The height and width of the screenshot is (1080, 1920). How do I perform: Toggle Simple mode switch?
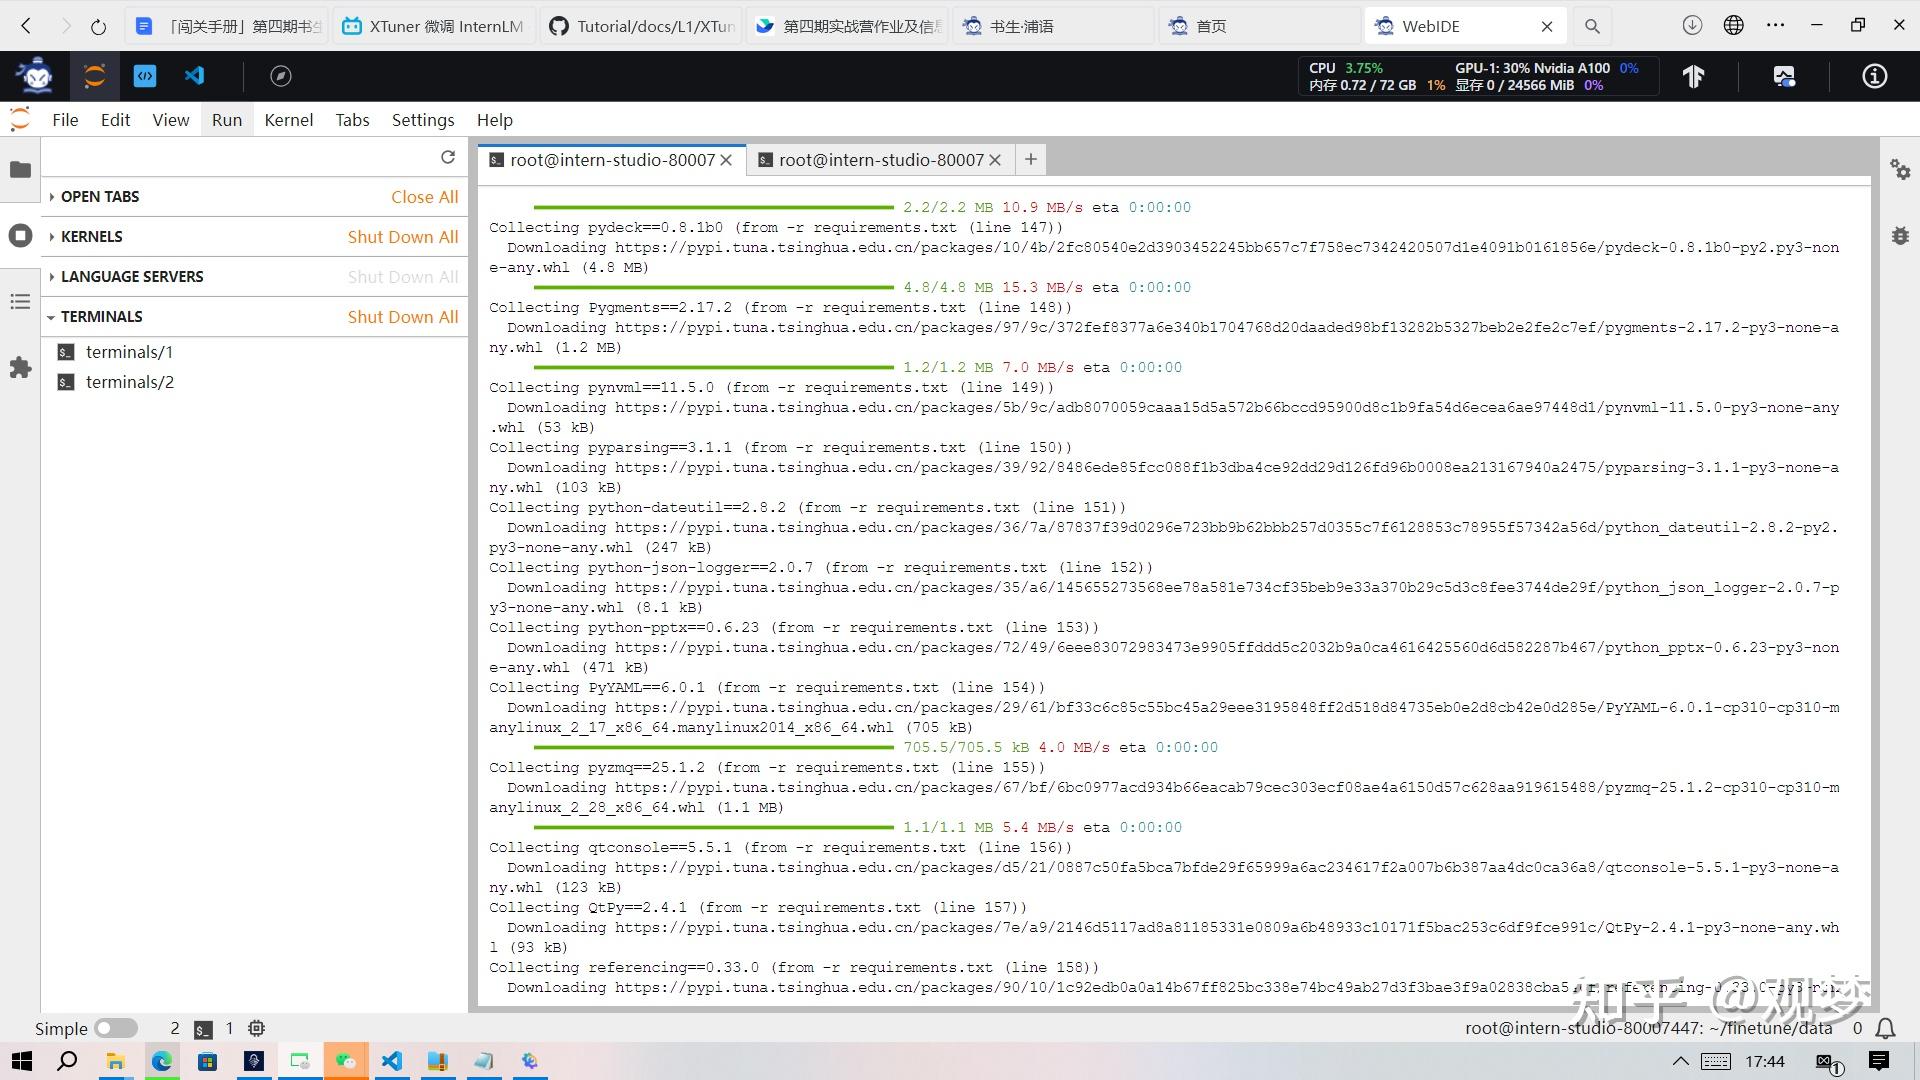pos(116,1028)
